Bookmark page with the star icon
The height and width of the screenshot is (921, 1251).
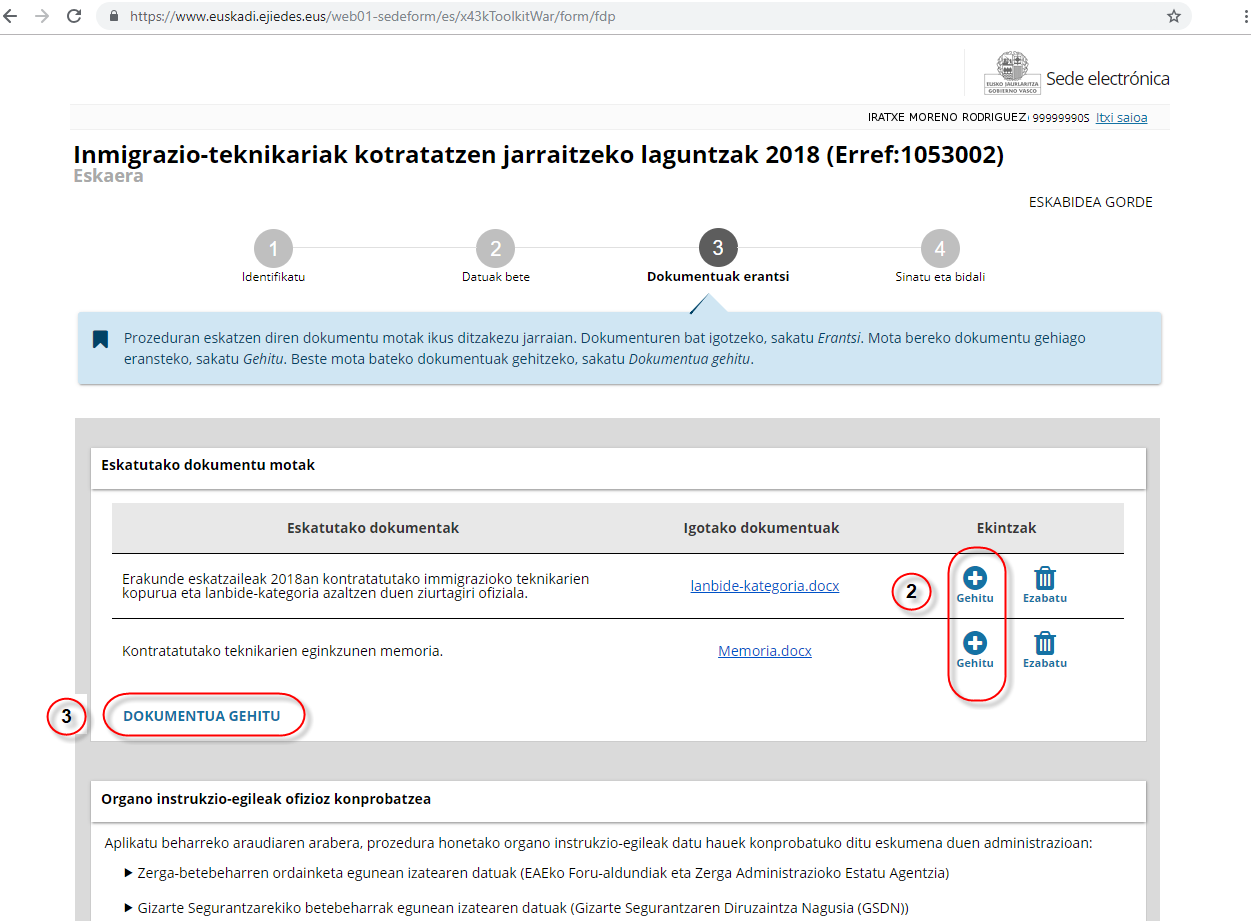(1173, 16)
